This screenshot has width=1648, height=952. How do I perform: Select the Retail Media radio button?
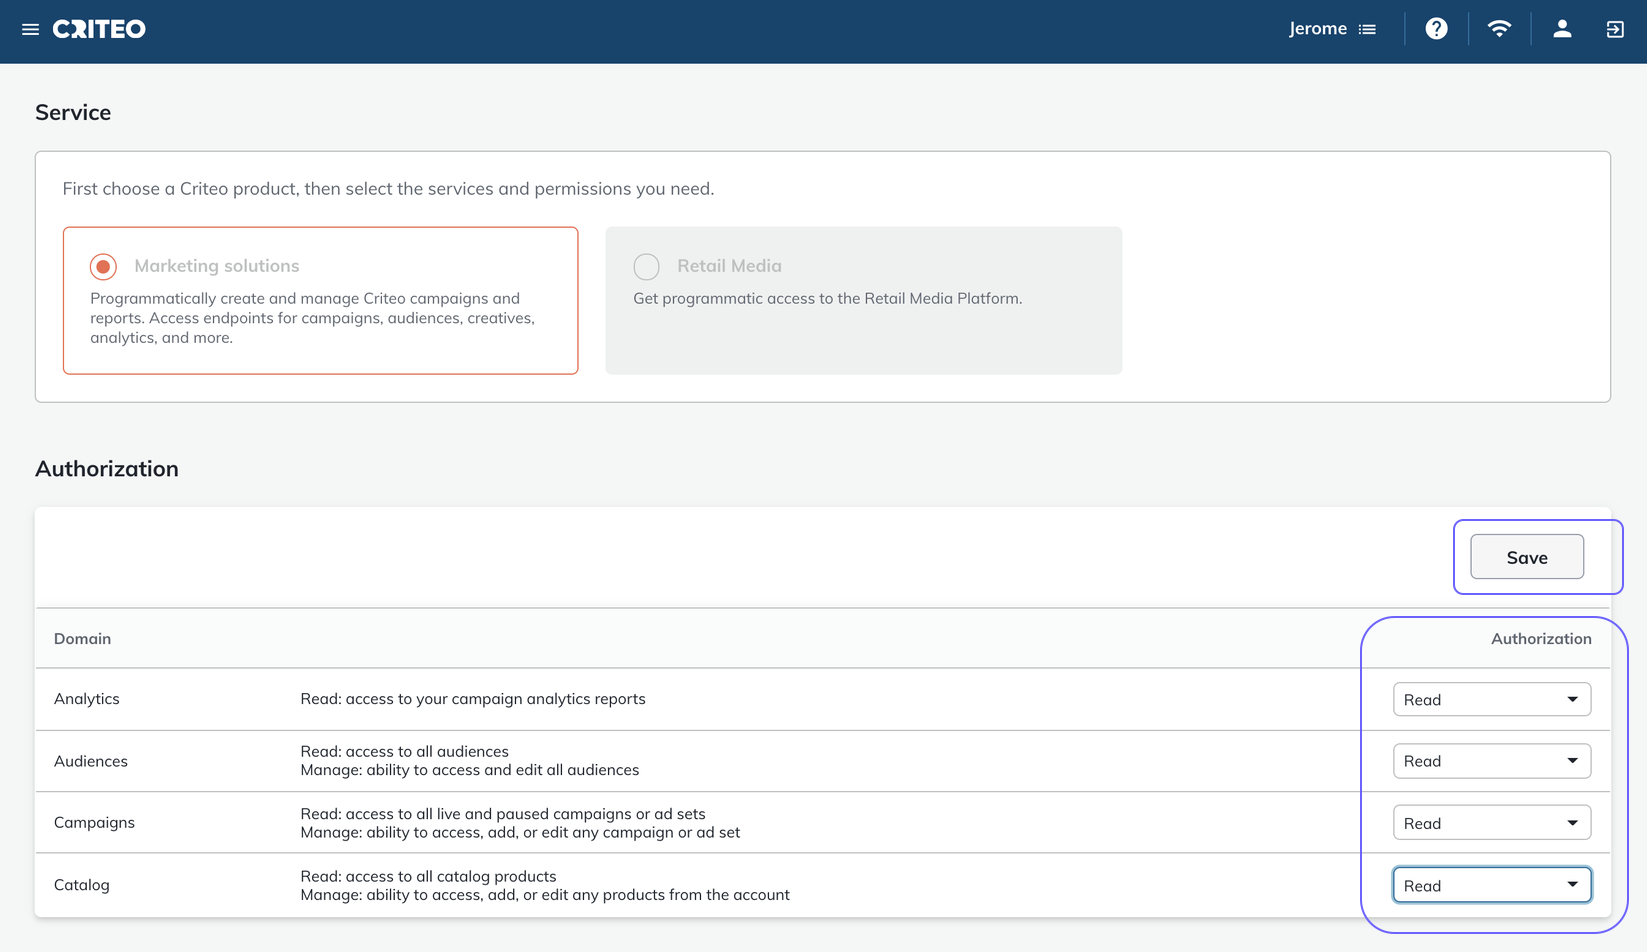click(646, 266)
